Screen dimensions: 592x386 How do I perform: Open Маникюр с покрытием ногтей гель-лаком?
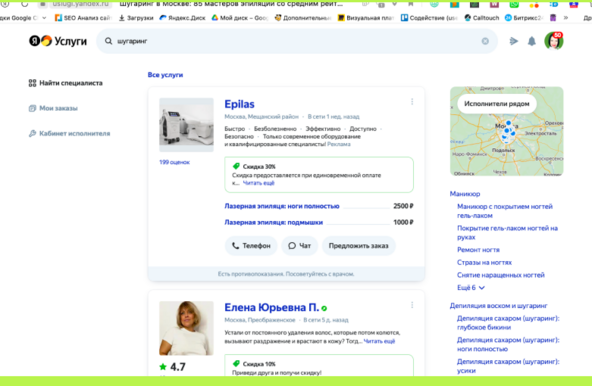pos(505,211)
